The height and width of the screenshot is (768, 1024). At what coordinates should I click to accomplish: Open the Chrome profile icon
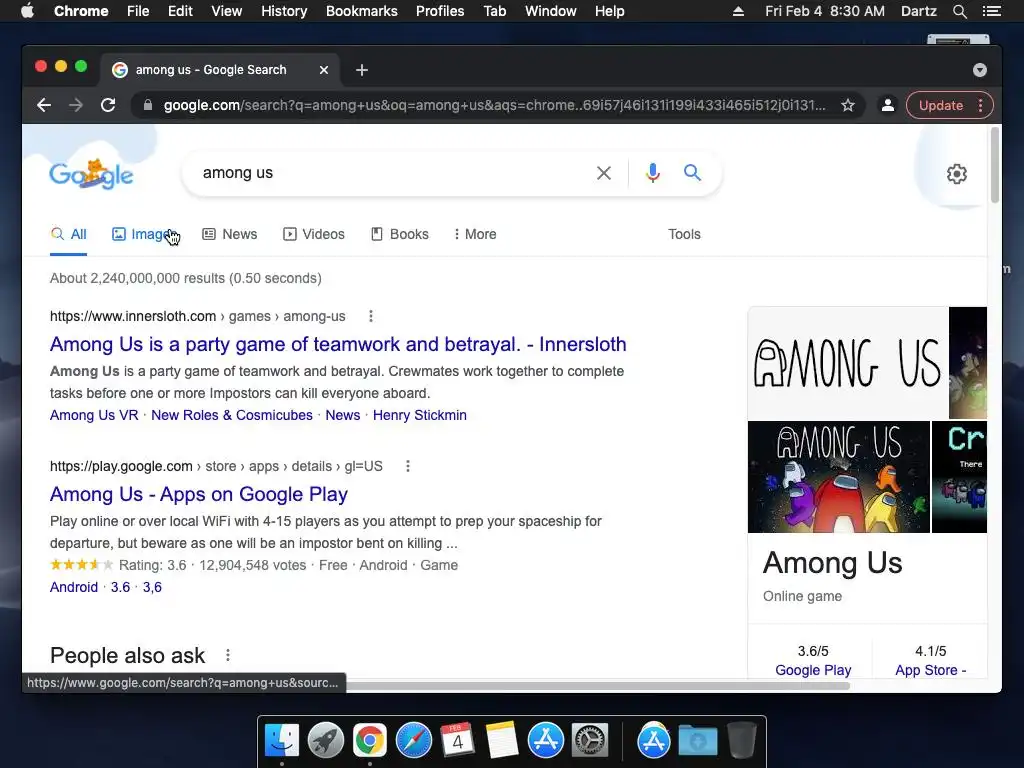pyautogui.click(x=888, y=105)
